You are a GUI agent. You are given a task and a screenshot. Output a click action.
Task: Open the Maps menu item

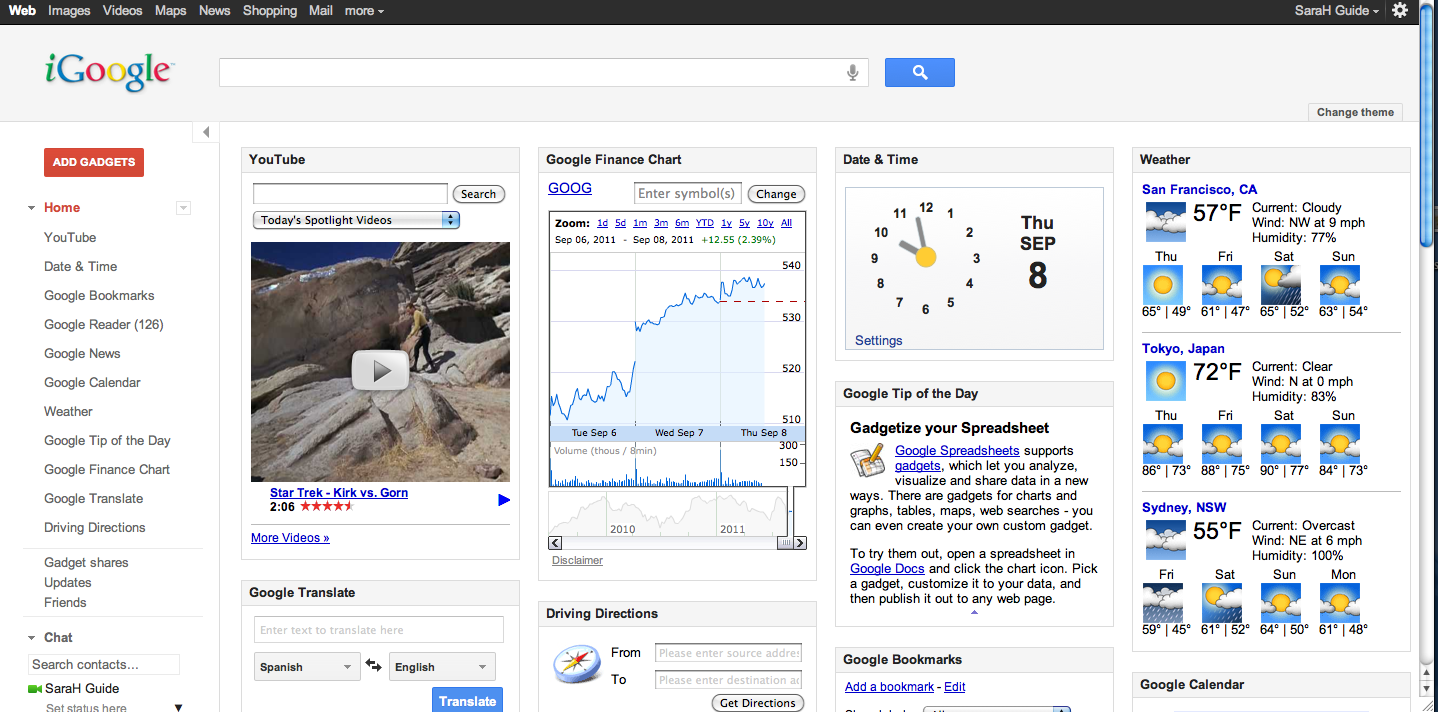(170, 11)
